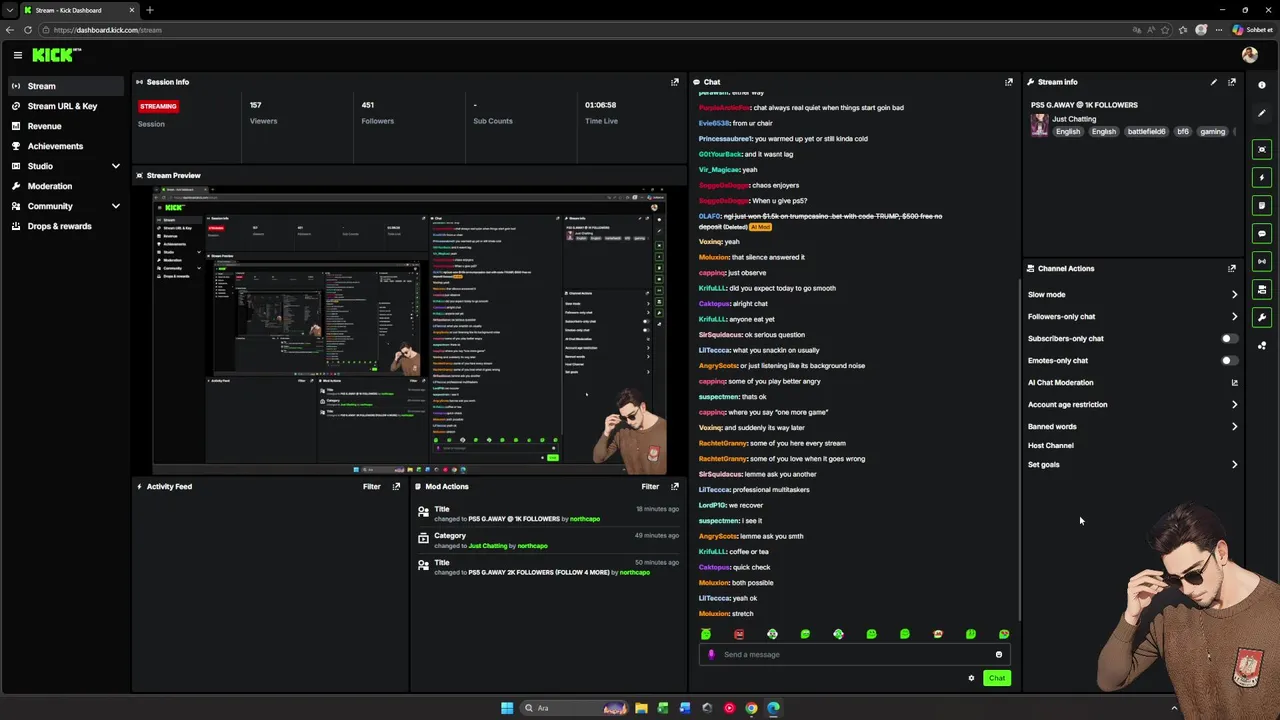Open the info icon in right sidebar
The width and height of the screenshot is (1280, 720).
click(1261, 85)
